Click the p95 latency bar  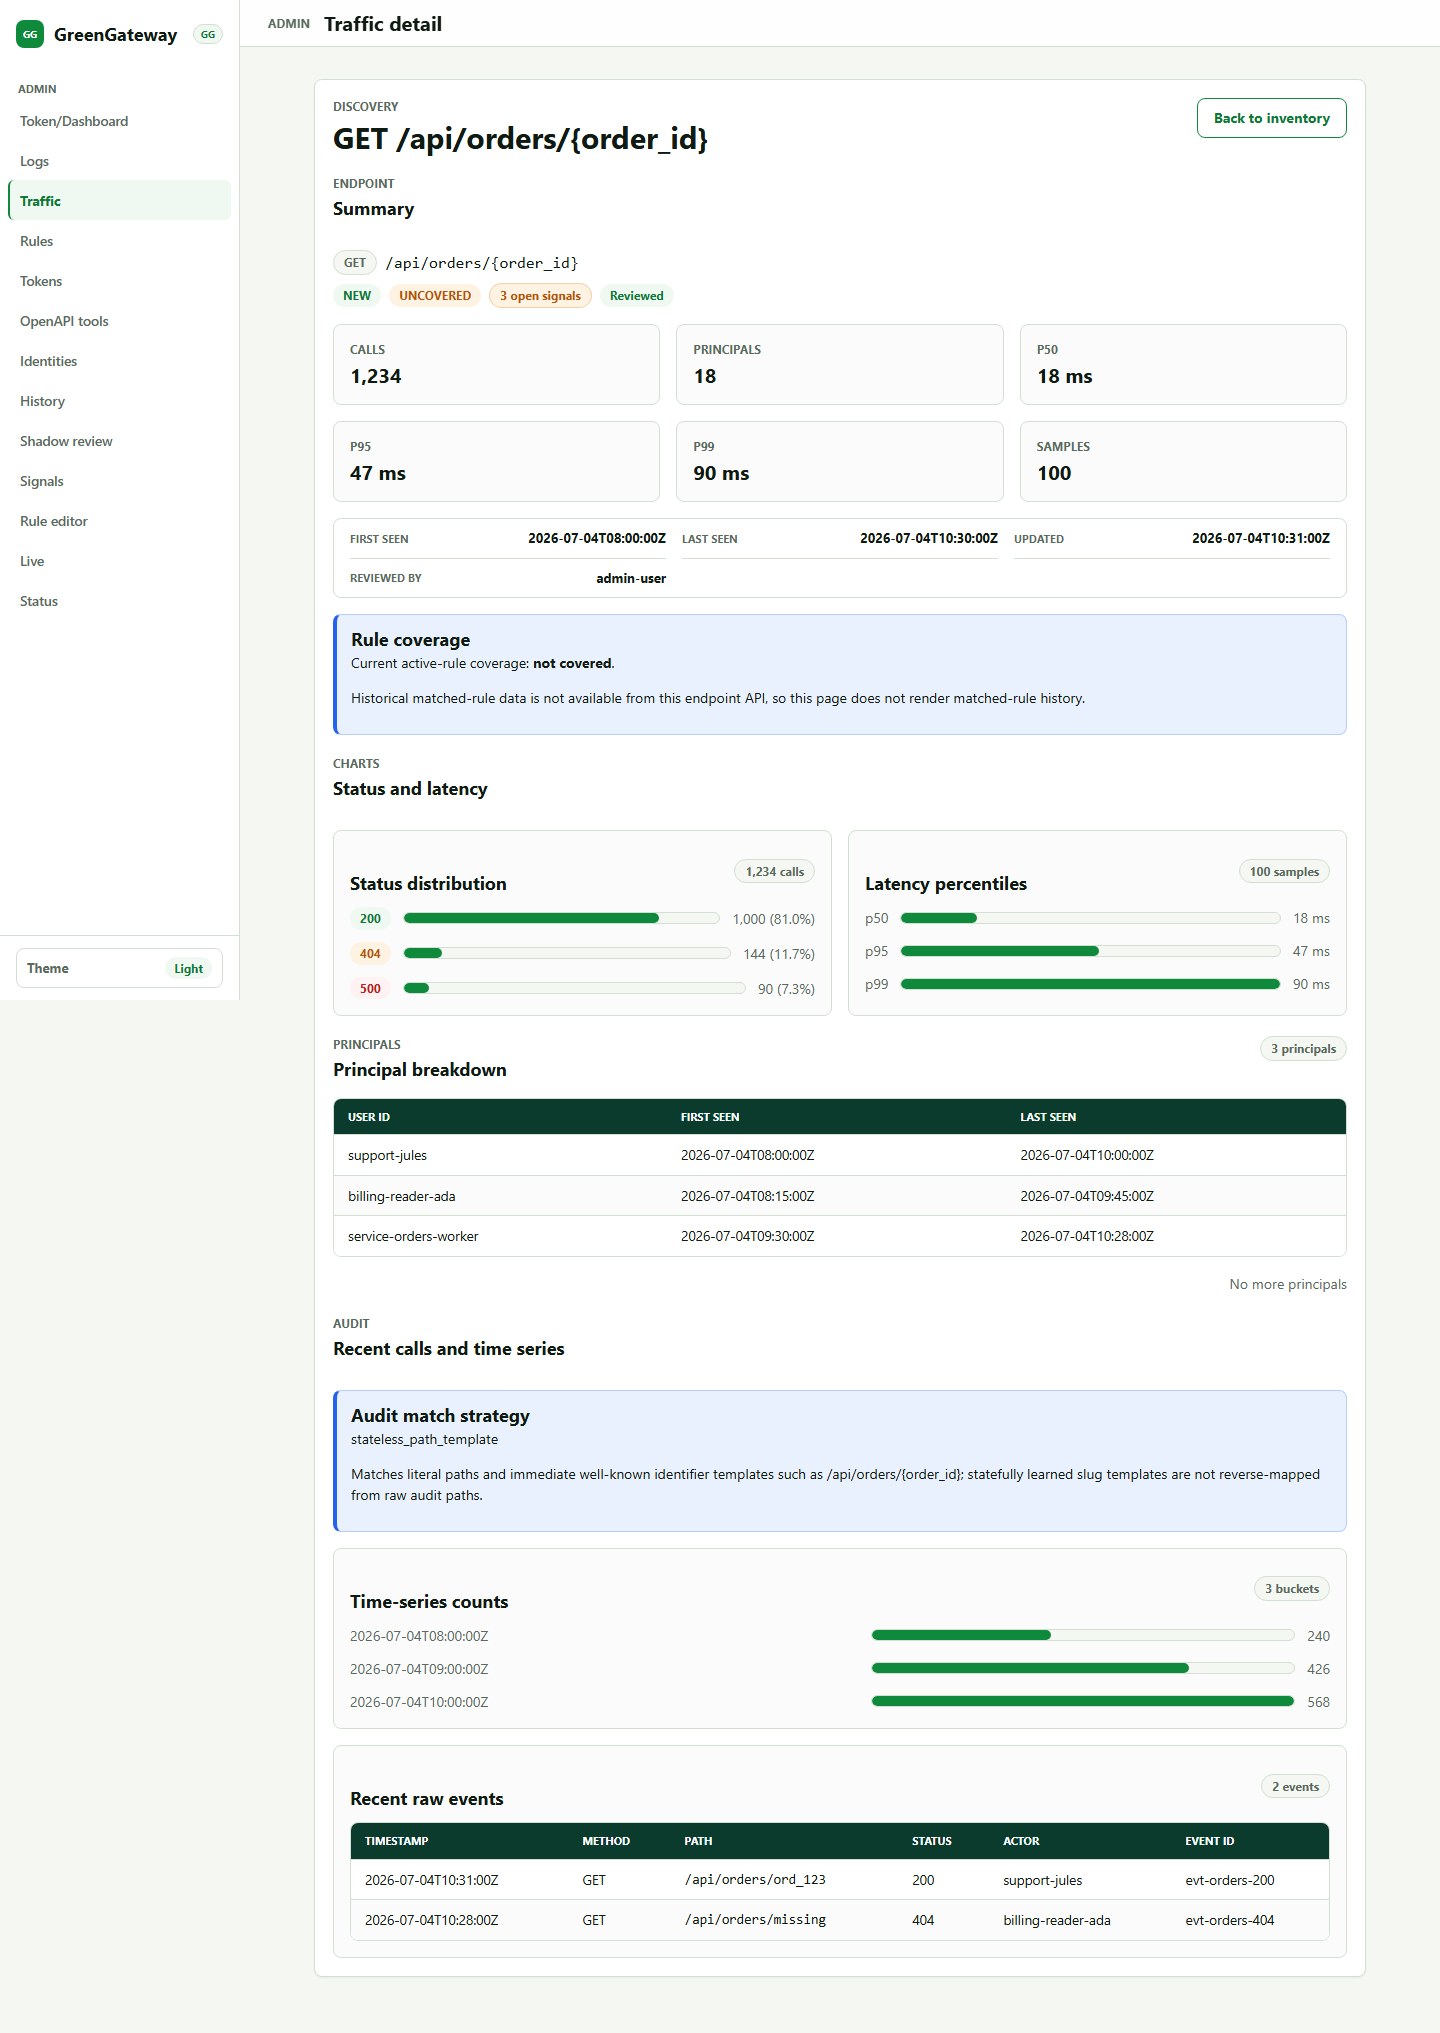[1090, 951]
